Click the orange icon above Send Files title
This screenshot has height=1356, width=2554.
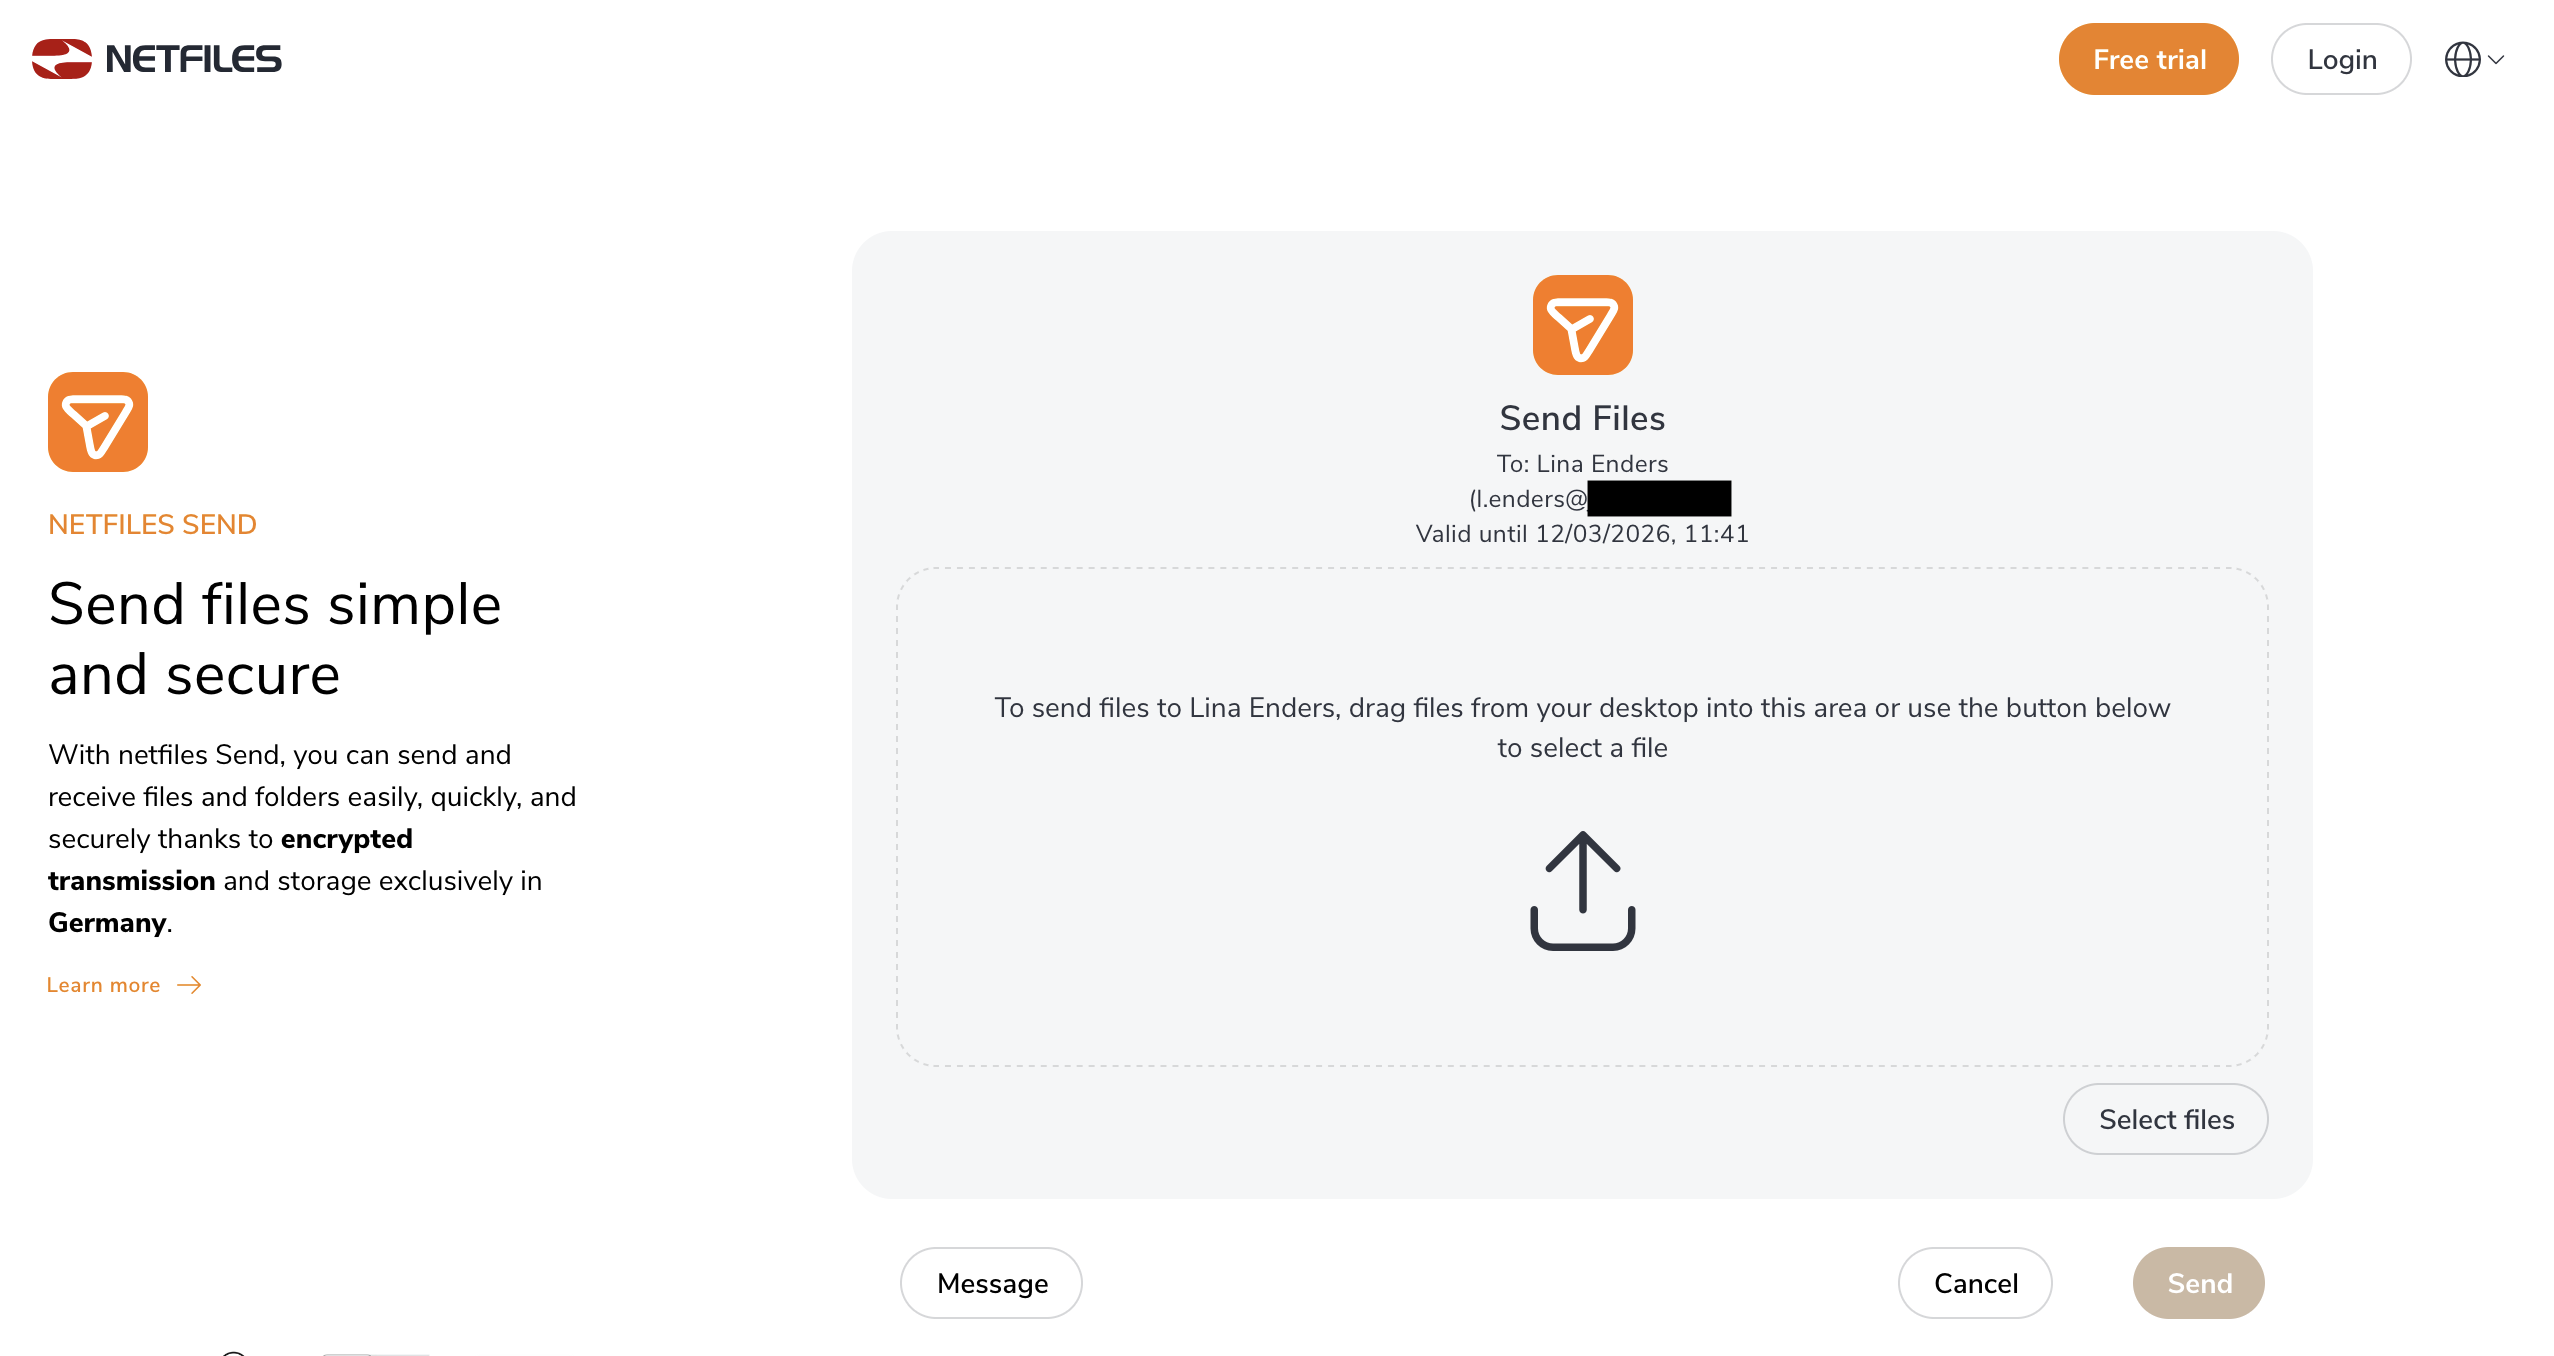1582,325
